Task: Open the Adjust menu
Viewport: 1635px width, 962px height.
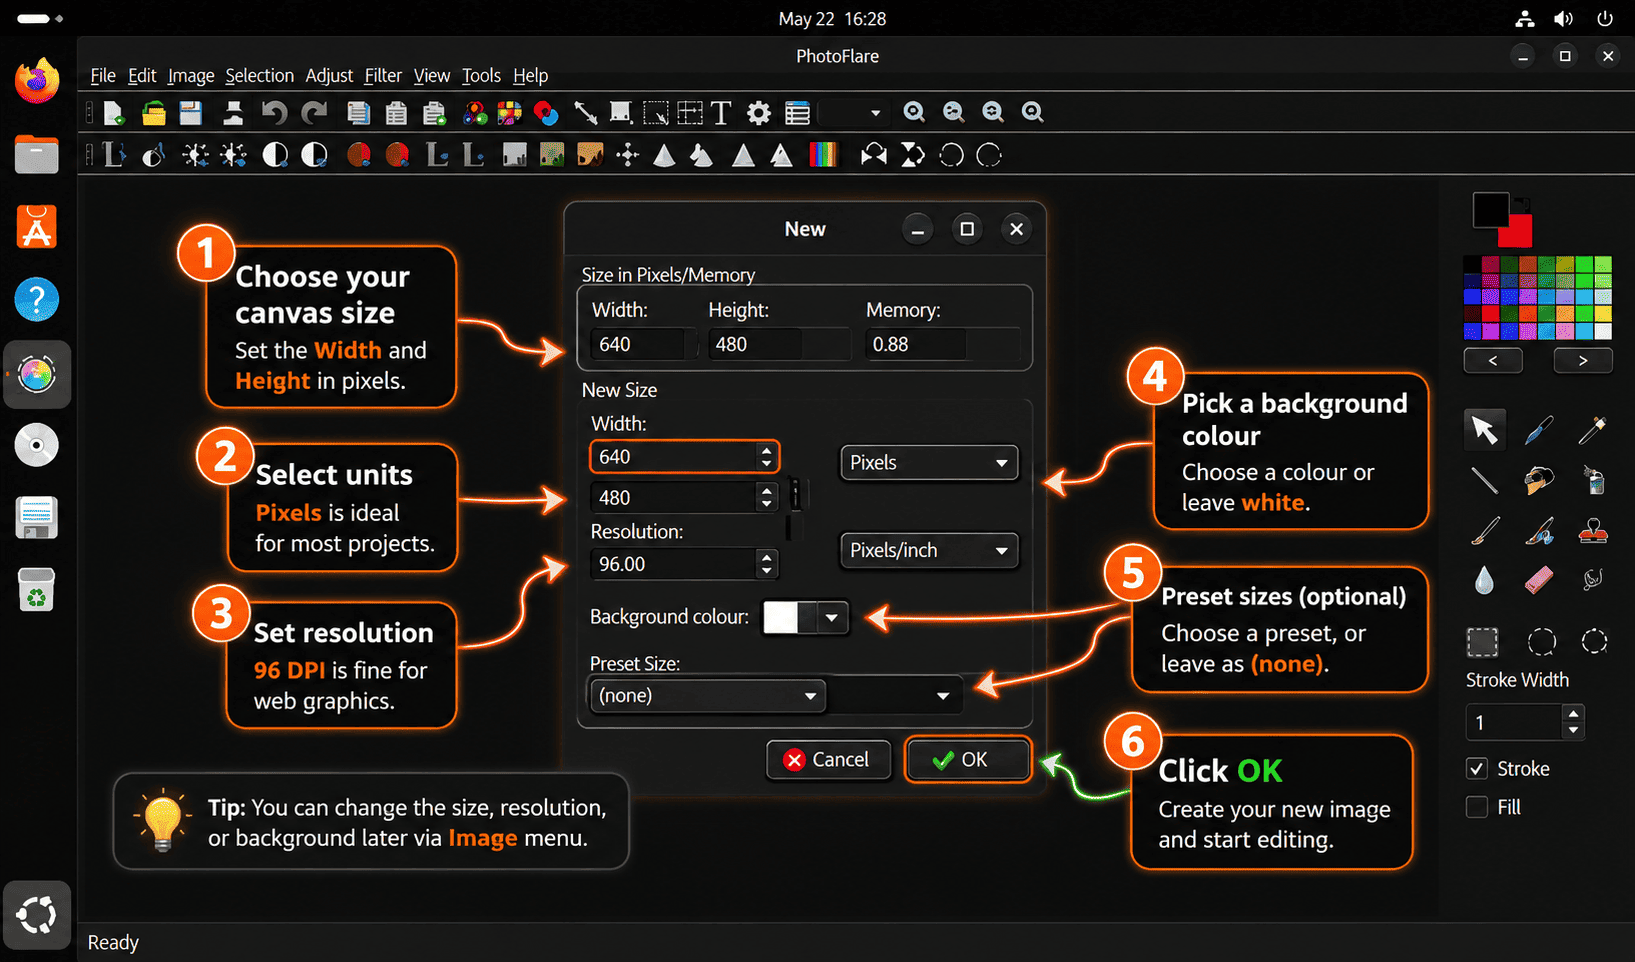Action: tap(329, 76)
